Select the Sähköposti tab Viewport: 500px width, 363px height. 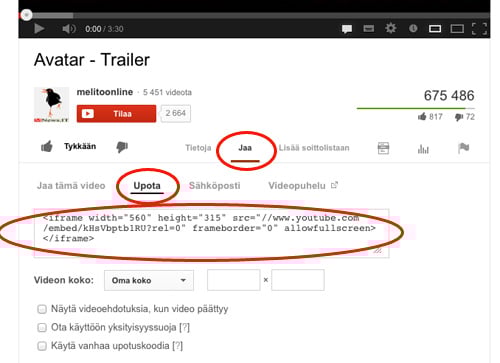pyautogui.click(x=214, y=186)
